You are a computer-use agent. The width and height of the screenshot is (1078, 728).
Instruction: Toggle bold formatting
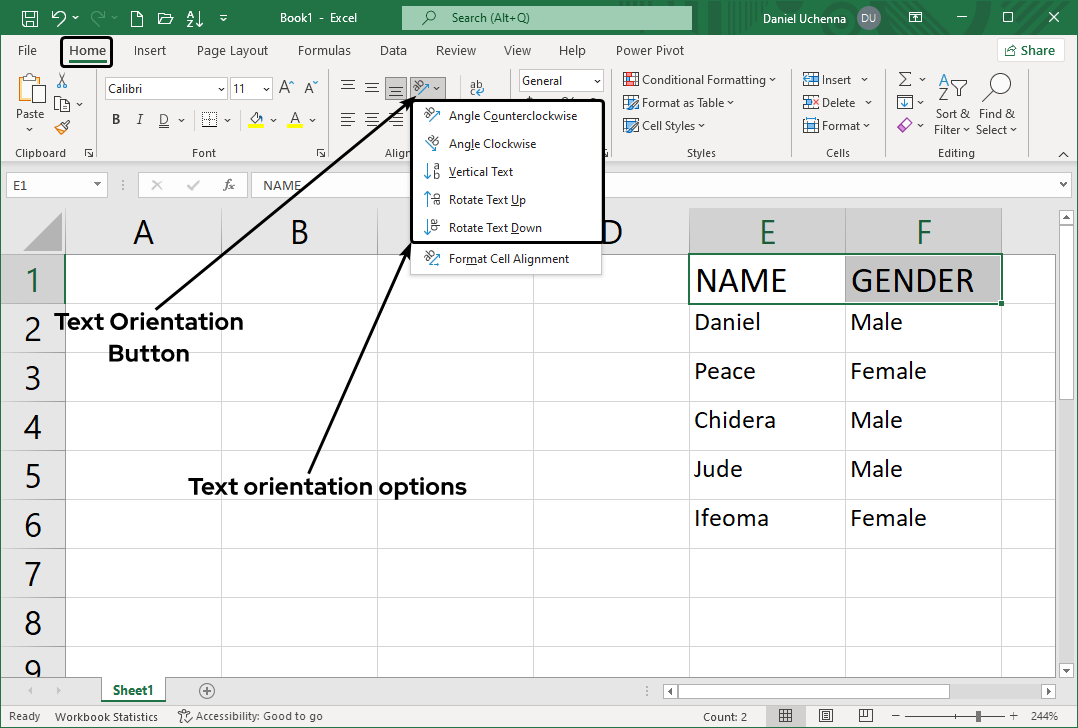pyautogui.click(x=115, y=119)
